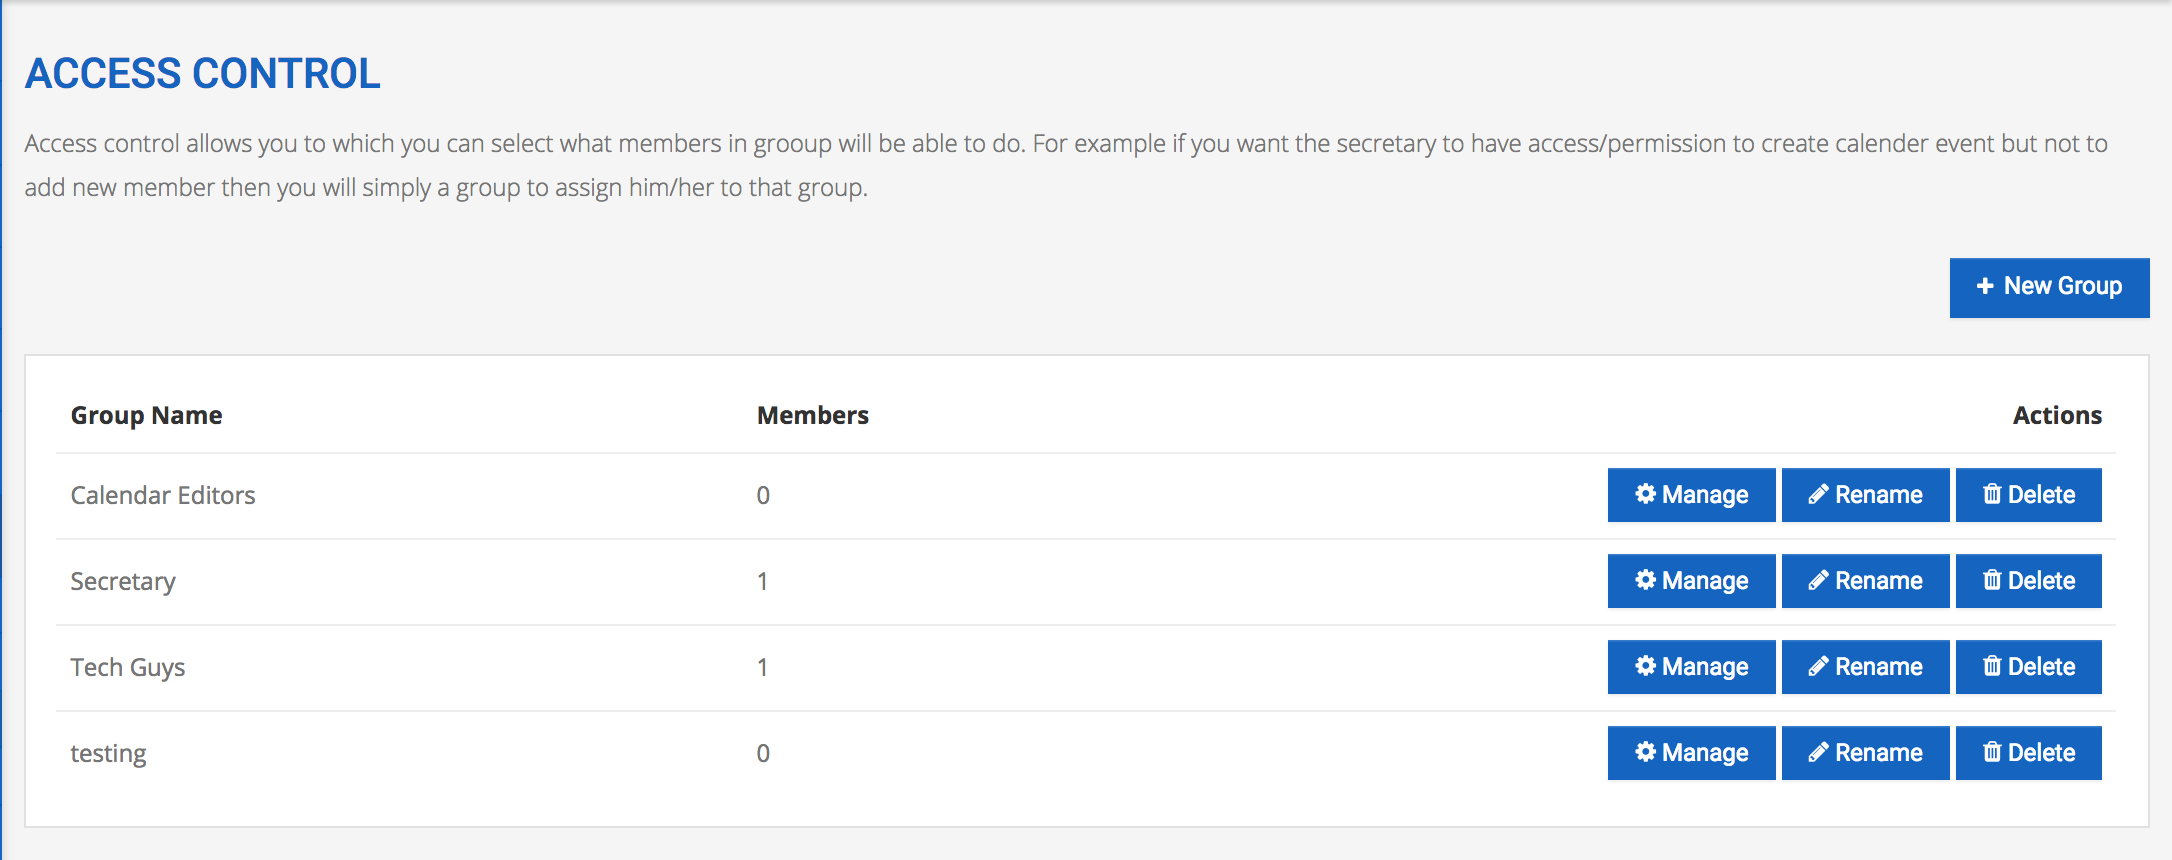Click the Members column header
This screenshot has height=860, width=2172.
pyautogui.click(x=813, y=415)
